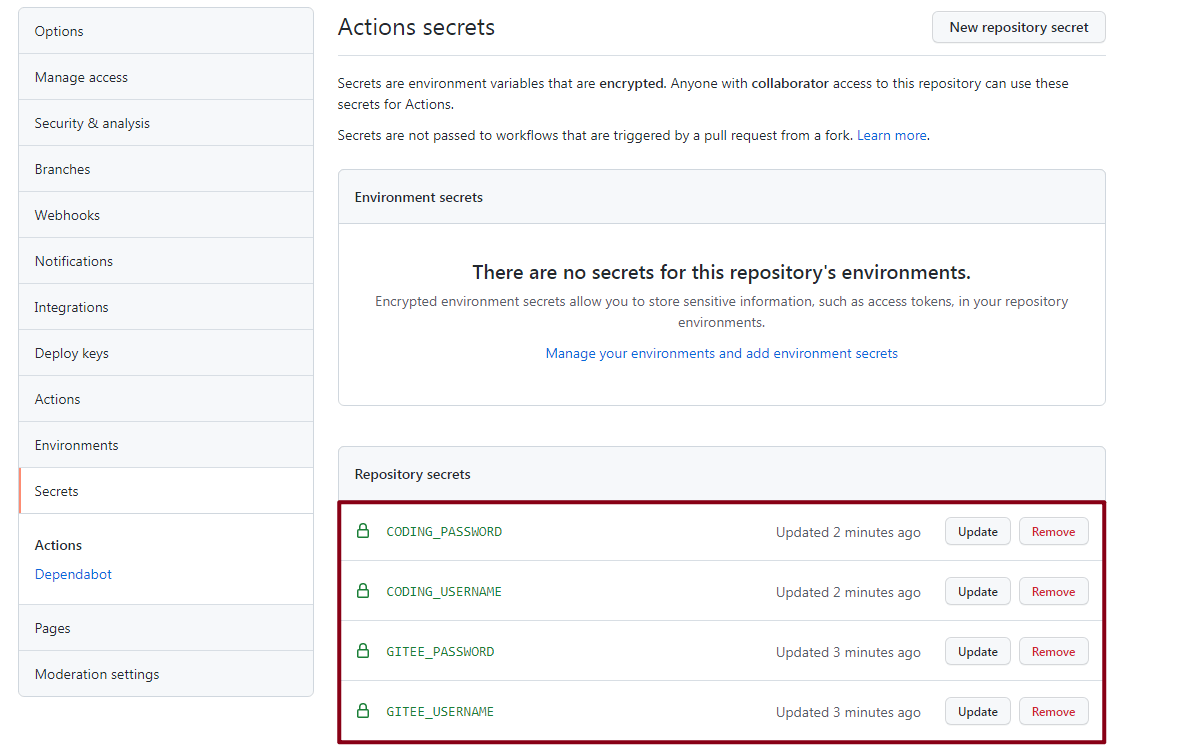This screenshot has height=754, width=1202.
Task: Show Deploy keys settings
Action: click(x=71, y=353)
